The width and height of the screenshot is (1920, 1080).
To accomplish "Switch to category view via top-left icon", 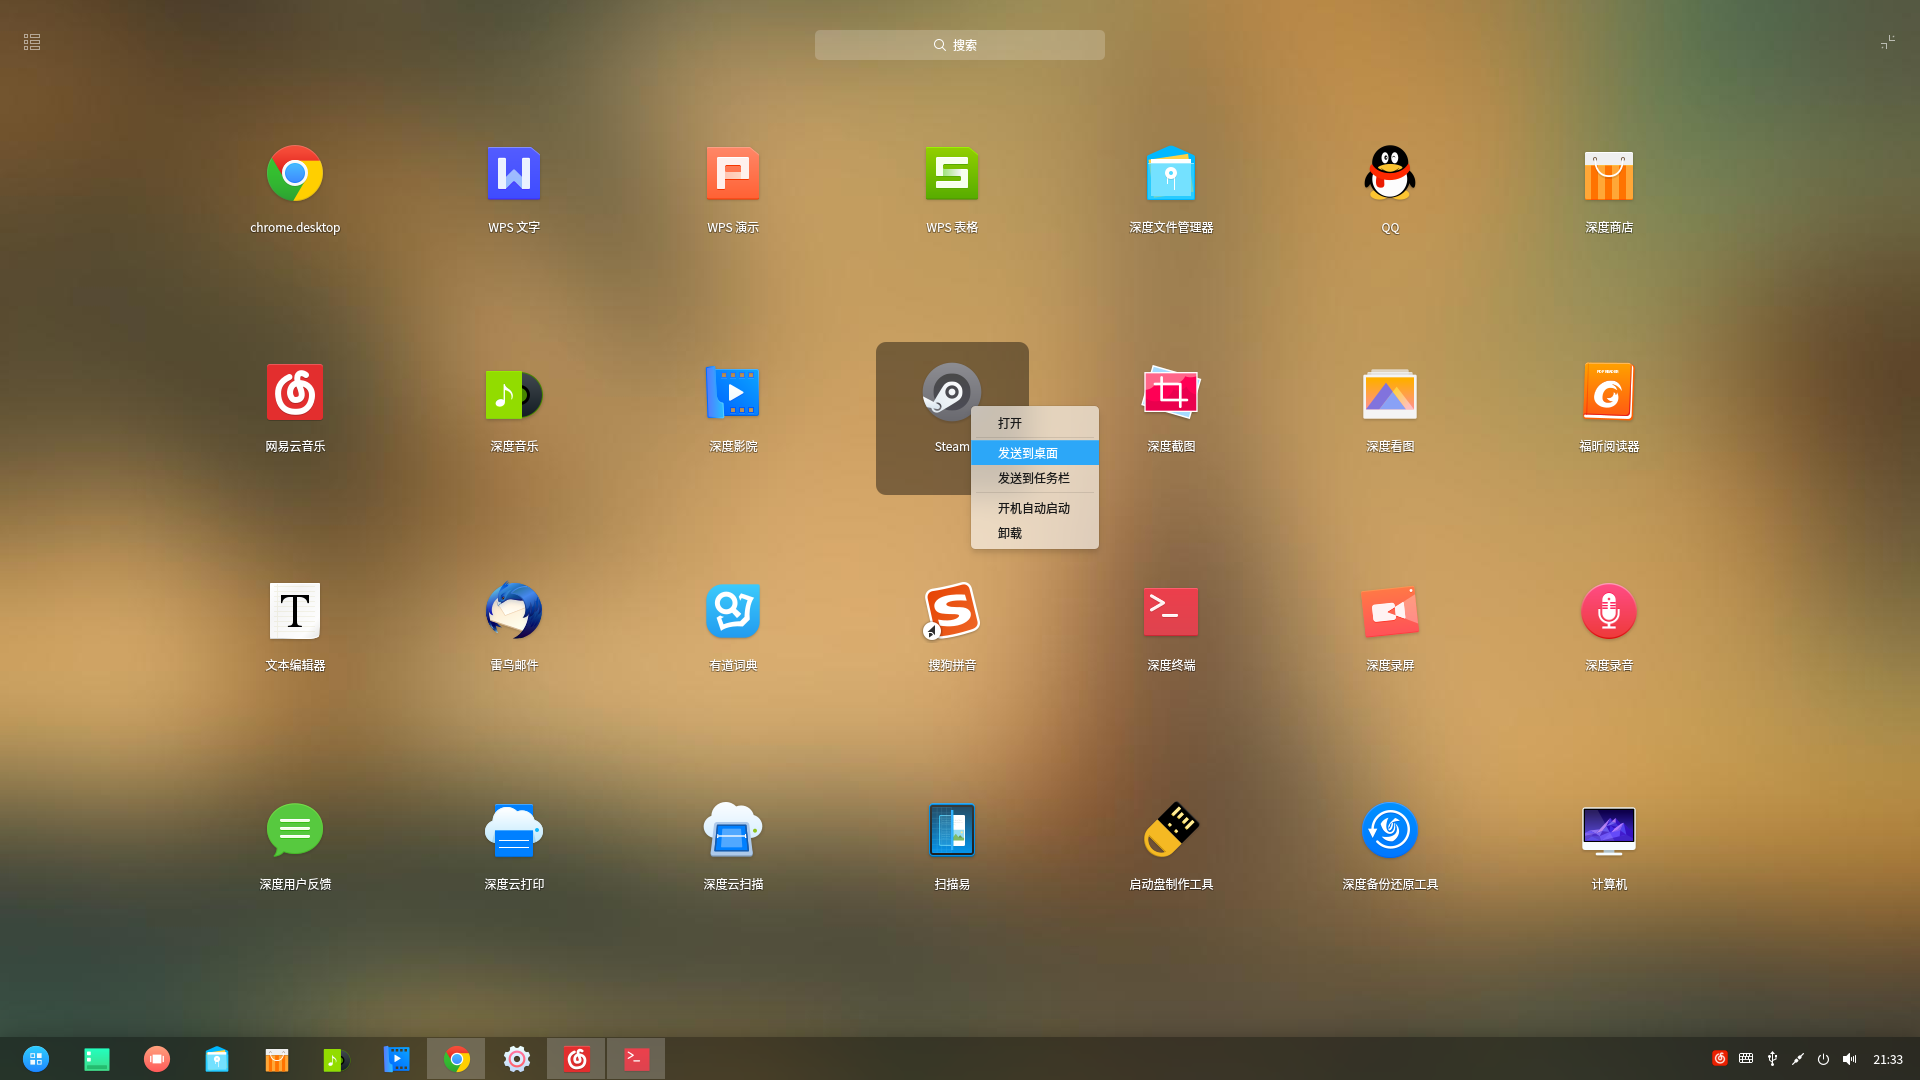I will coord(32,42).
